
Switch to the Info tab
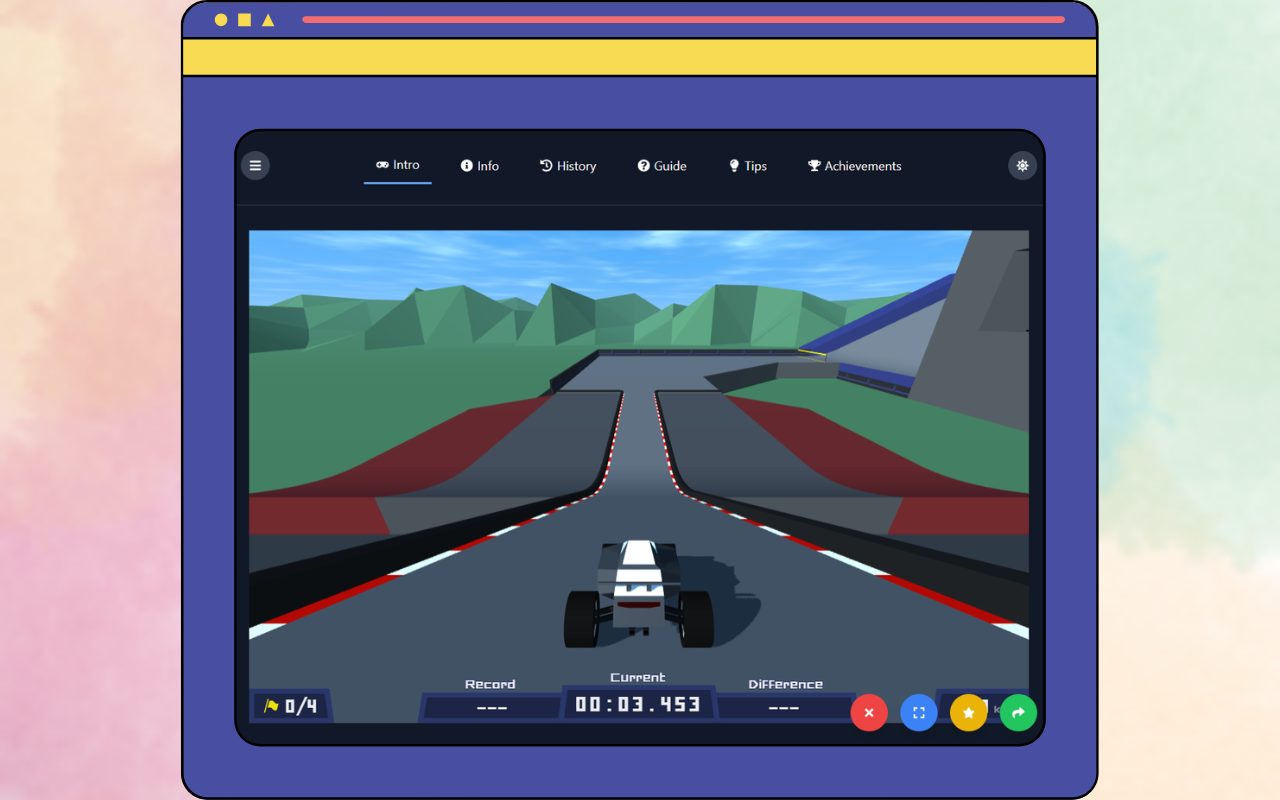coord(479,165)
